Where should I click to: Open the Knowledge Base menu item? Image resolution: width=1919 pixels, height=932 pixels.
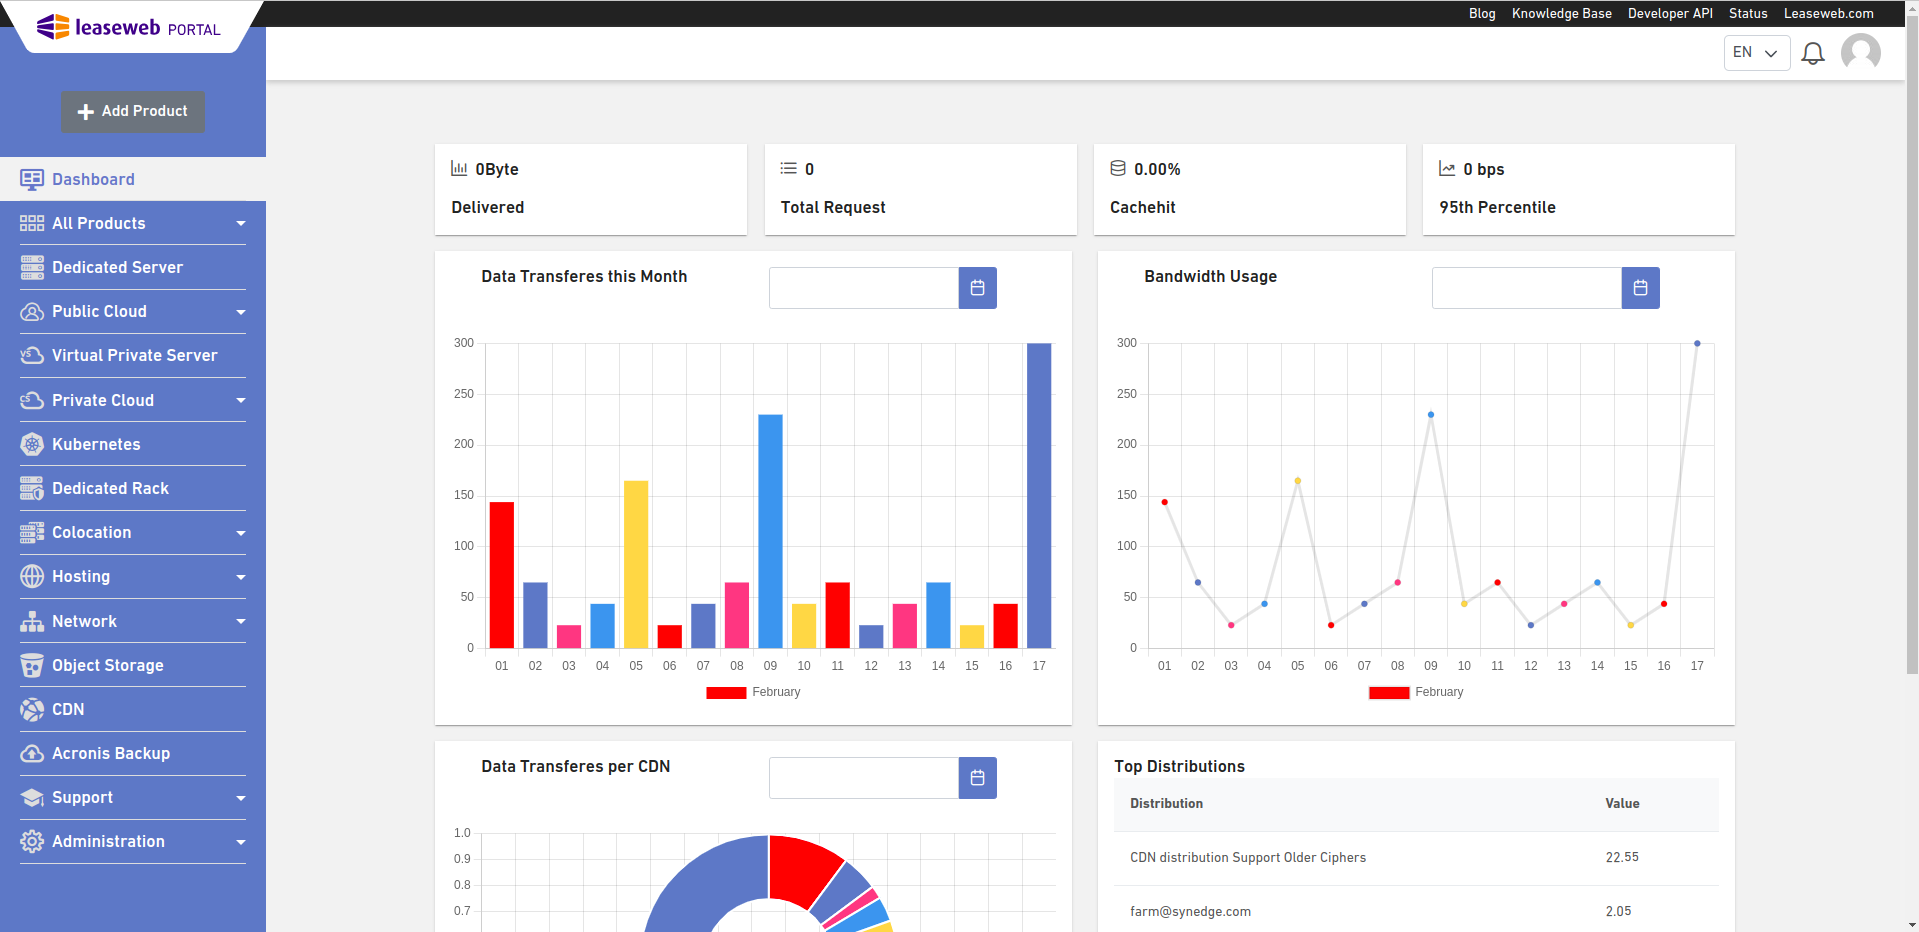(1561, 13)
